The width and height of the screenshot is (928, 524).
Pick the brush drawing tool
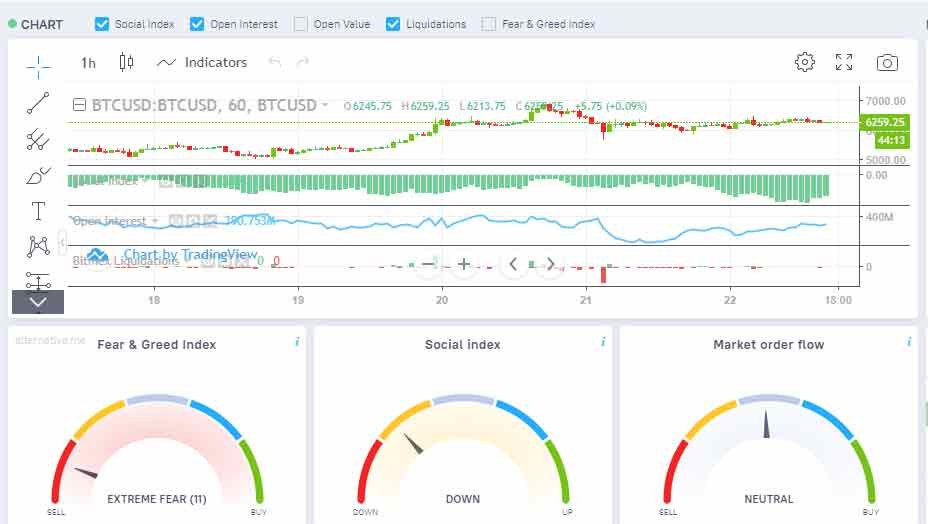(38, 176)
